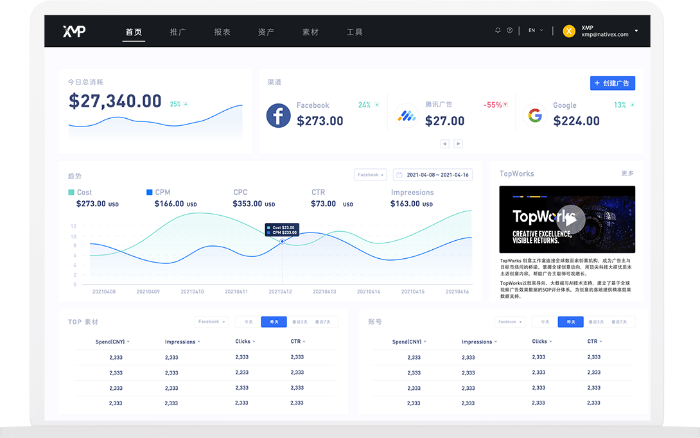
Task: Open the 2021-04-08 date range picker
Action: [432, 174]
